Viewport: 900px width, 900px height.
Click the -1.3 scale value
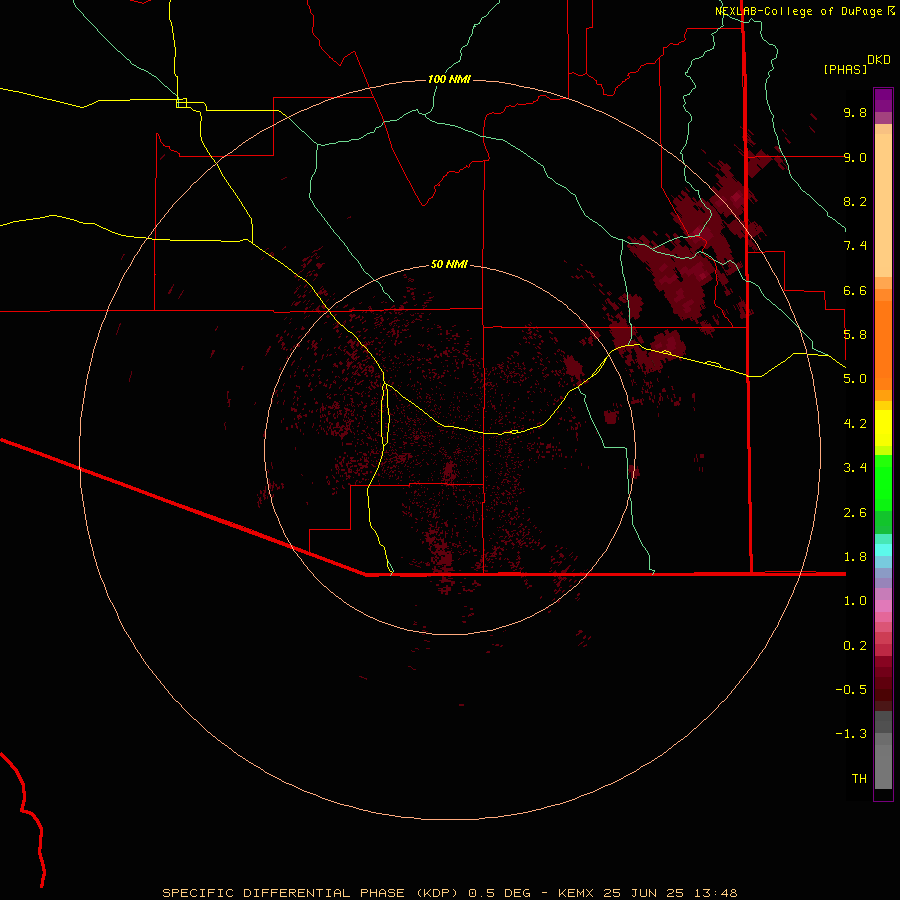[851, 734]
